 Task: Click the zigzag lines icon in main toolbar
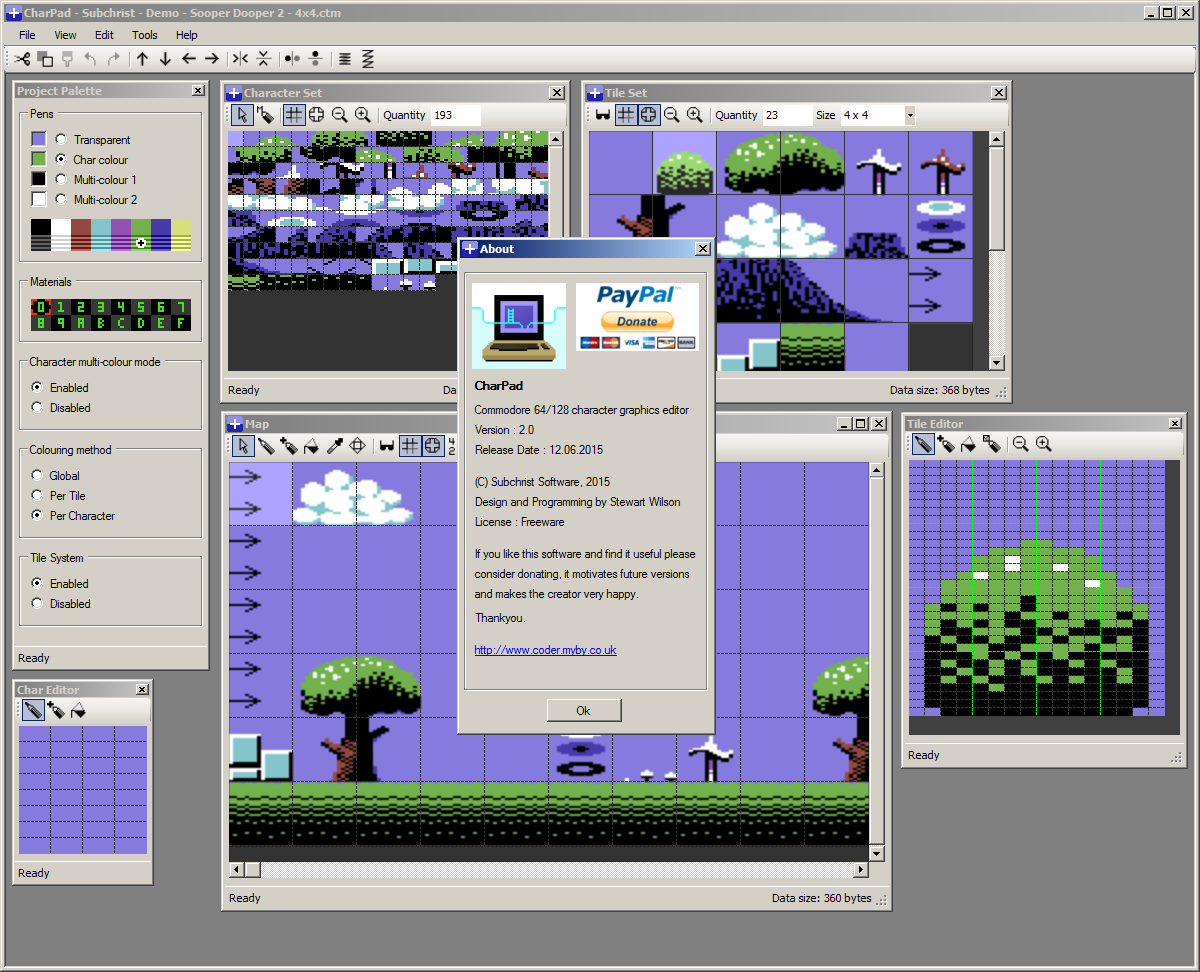tap(368, 59)
